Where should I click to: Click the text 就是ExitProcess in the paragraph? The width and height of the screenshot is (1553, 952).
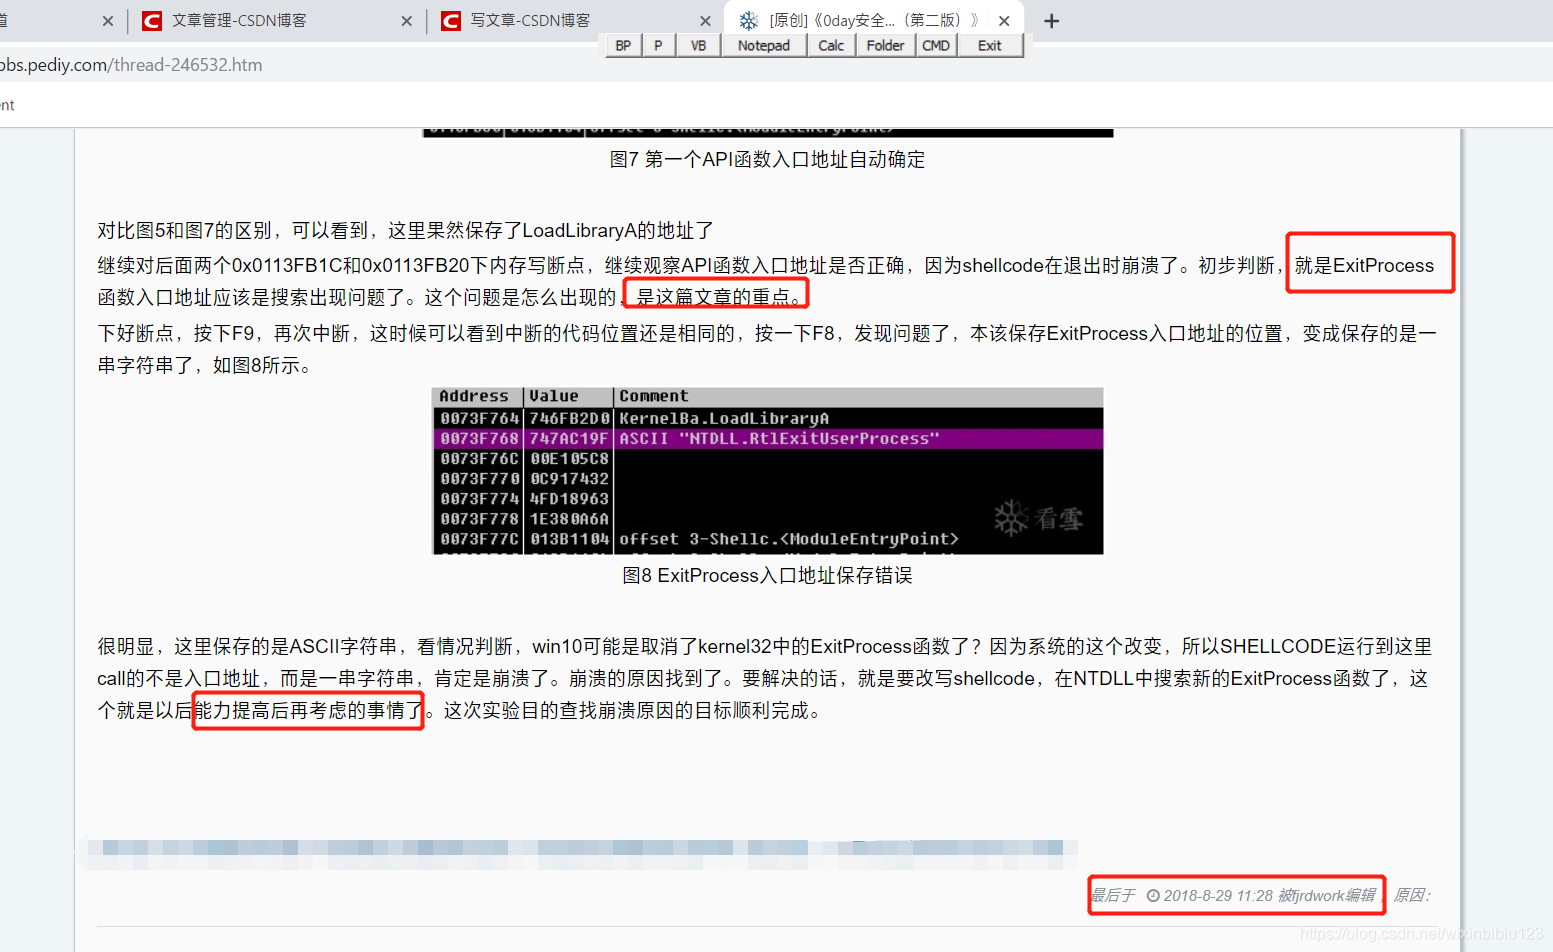pyautogui.click(x=1364, y=266)
